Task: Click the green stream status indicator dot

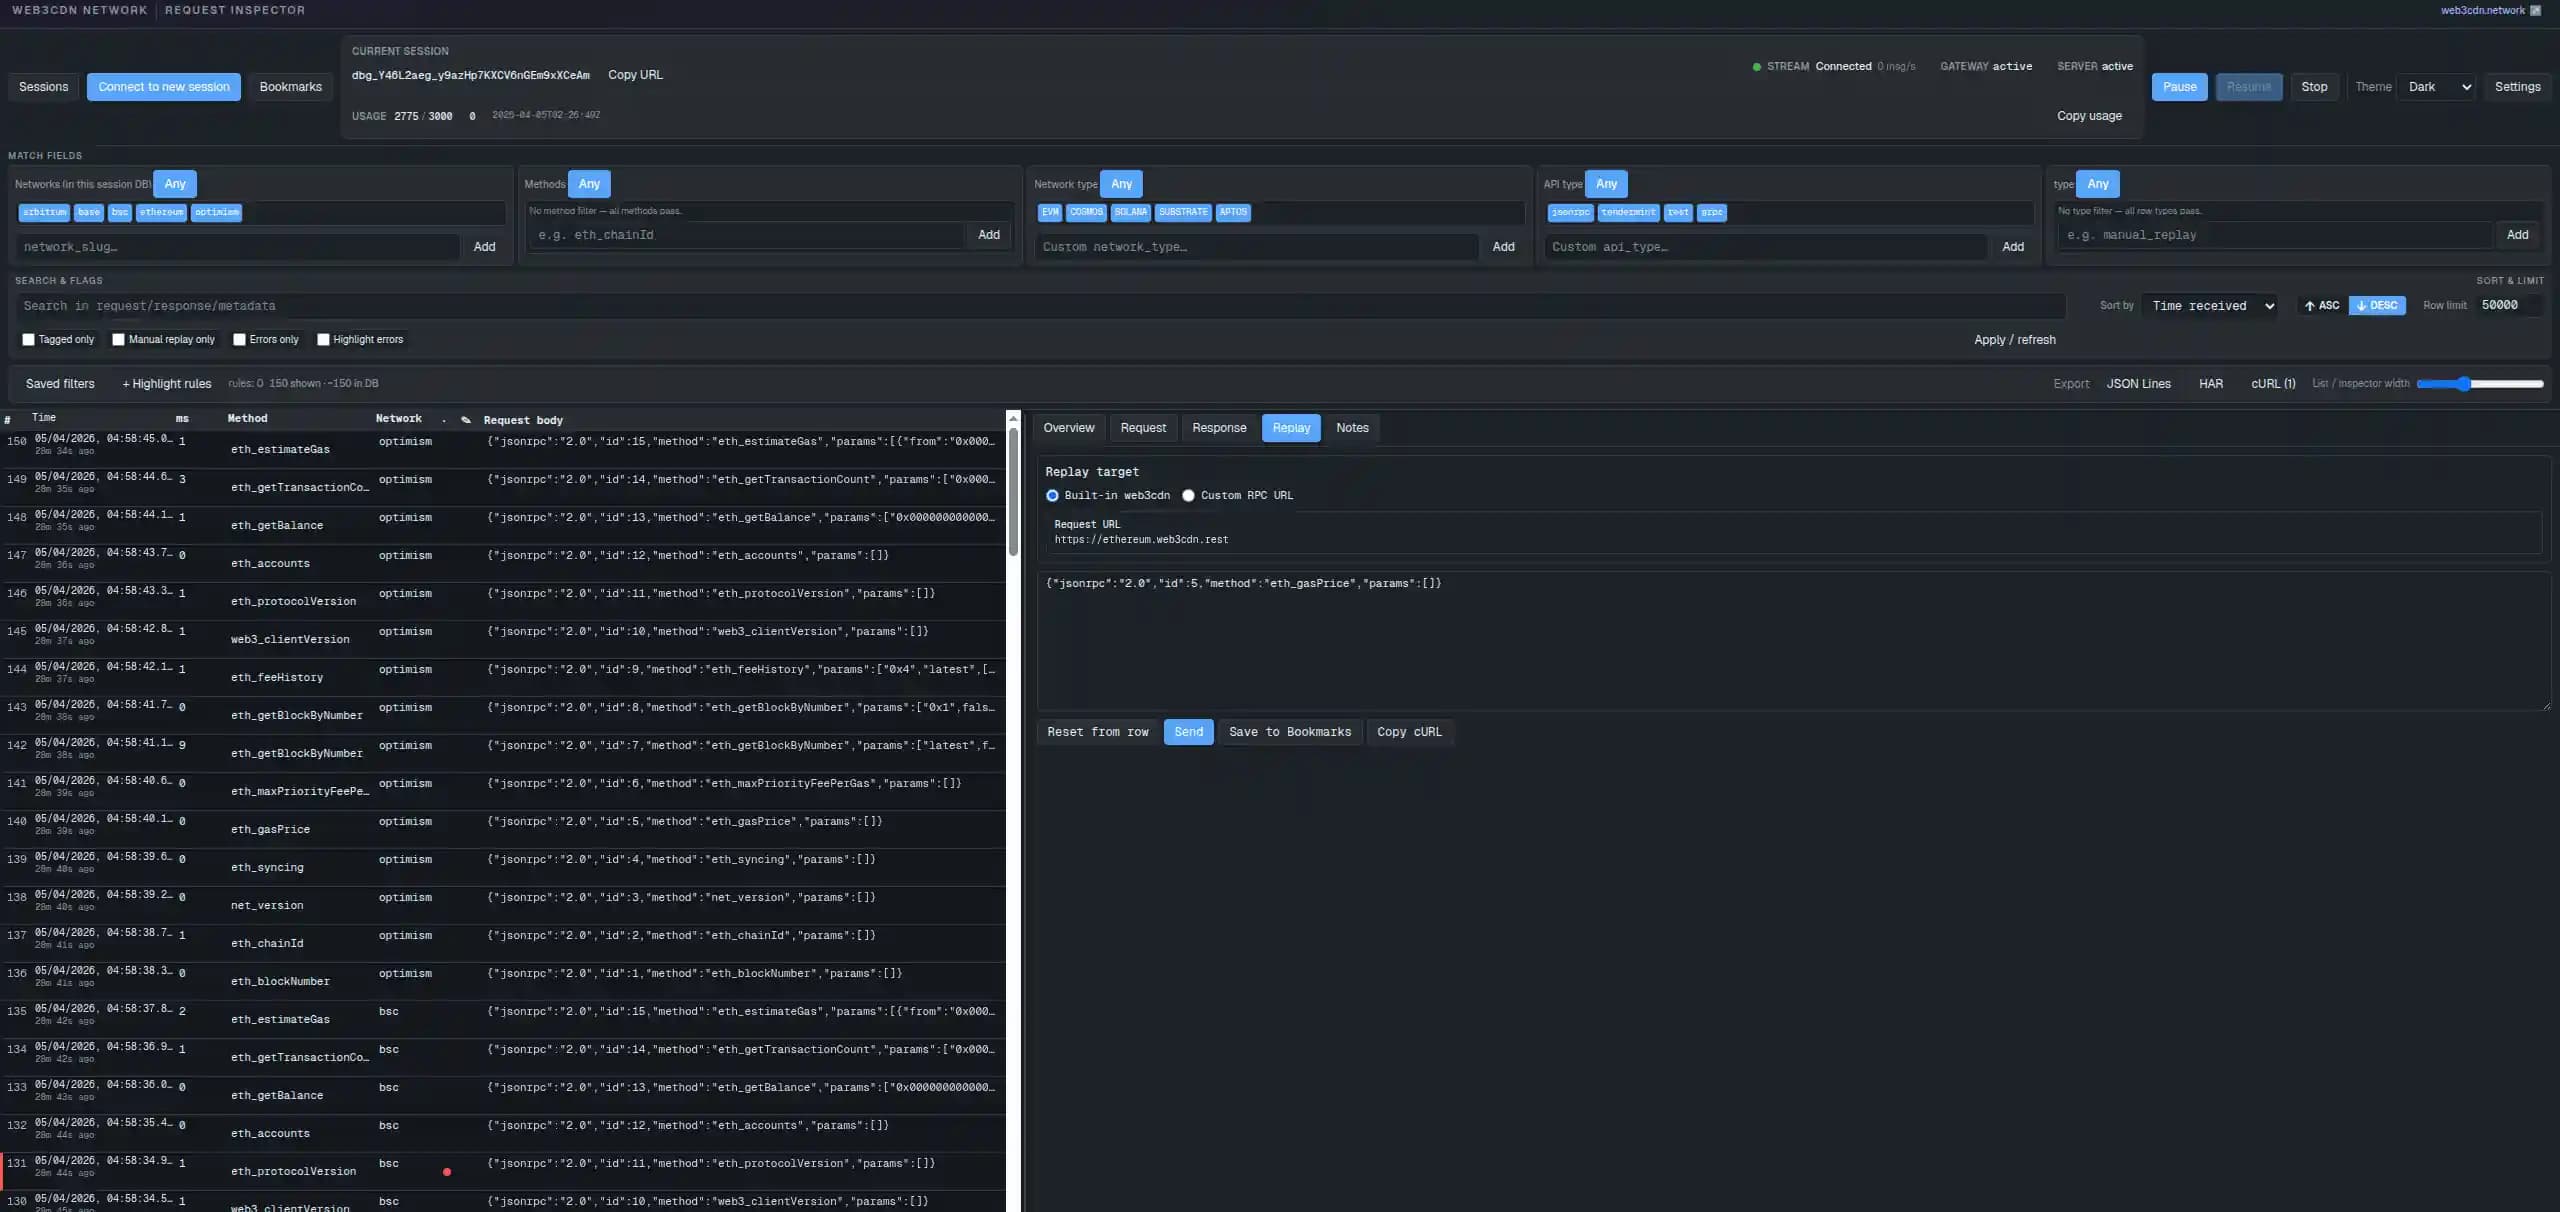Action: 1756,67
